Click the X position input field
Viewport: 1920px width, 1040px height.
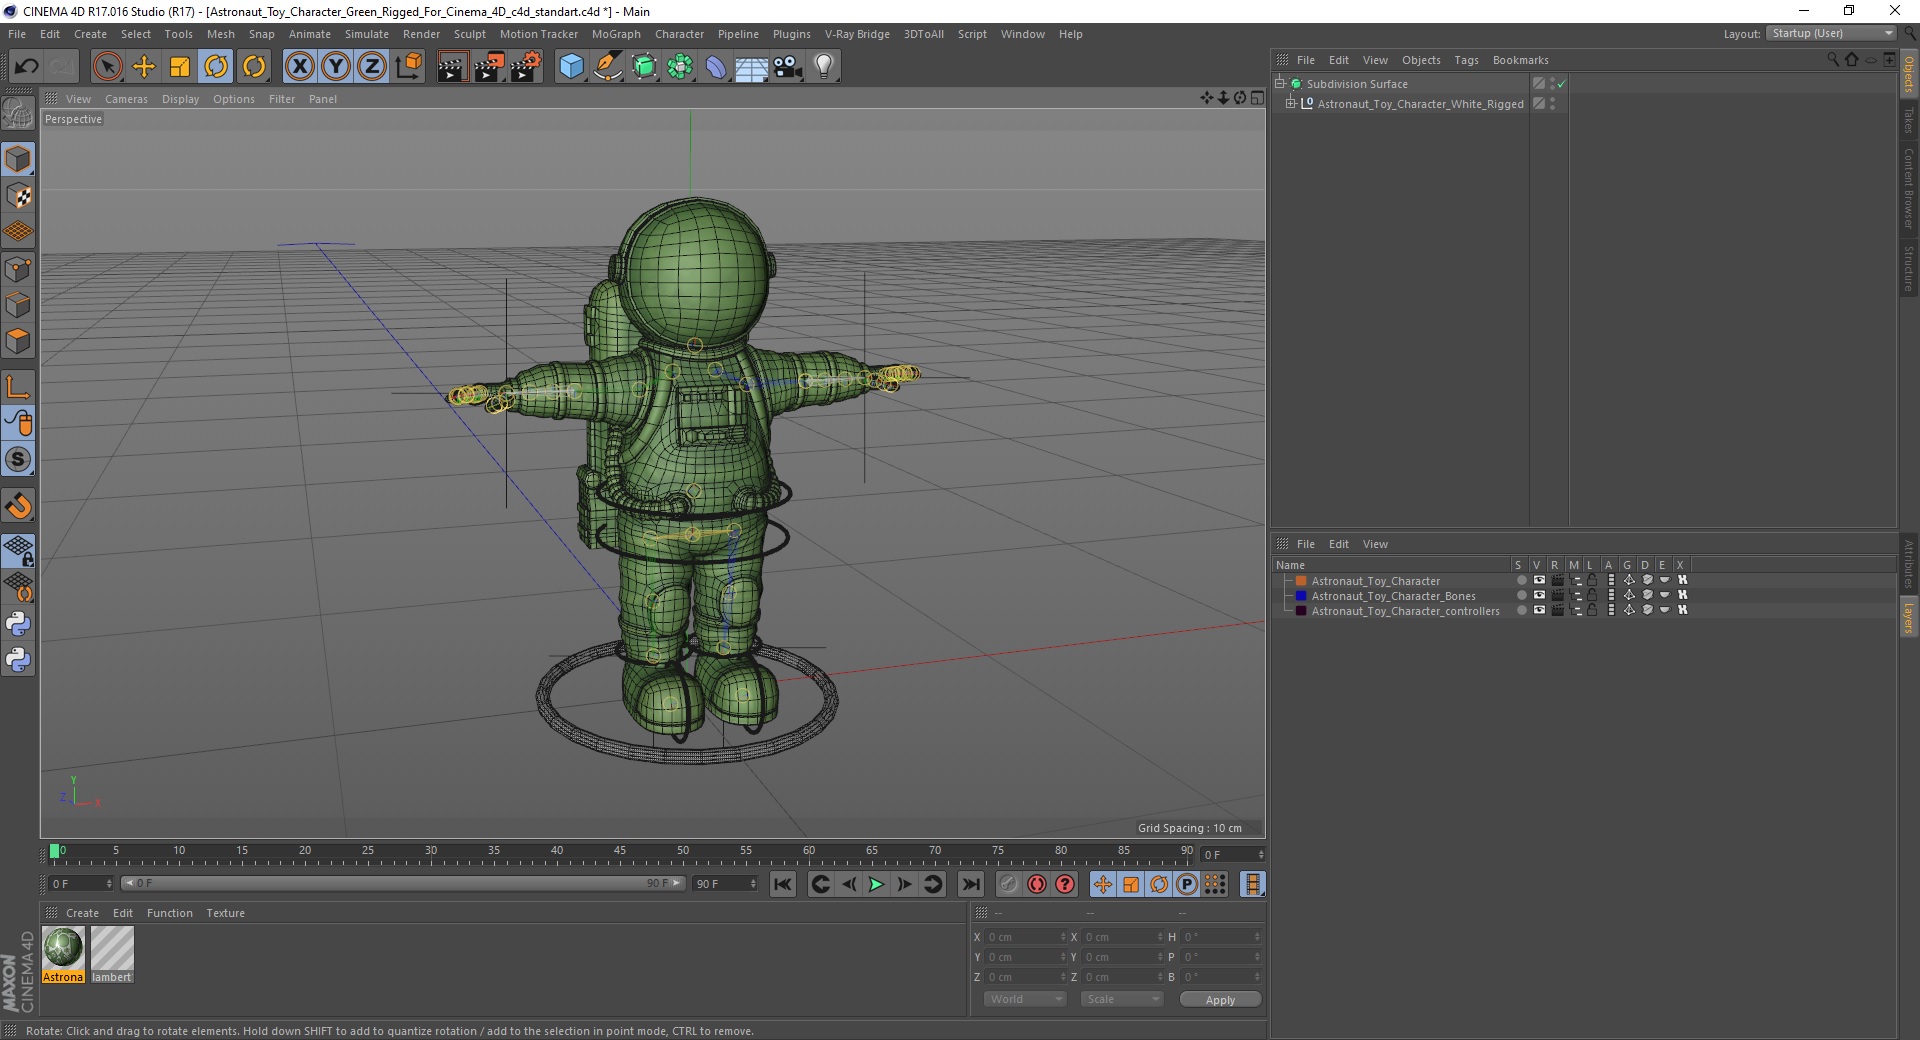point(1027,937)
